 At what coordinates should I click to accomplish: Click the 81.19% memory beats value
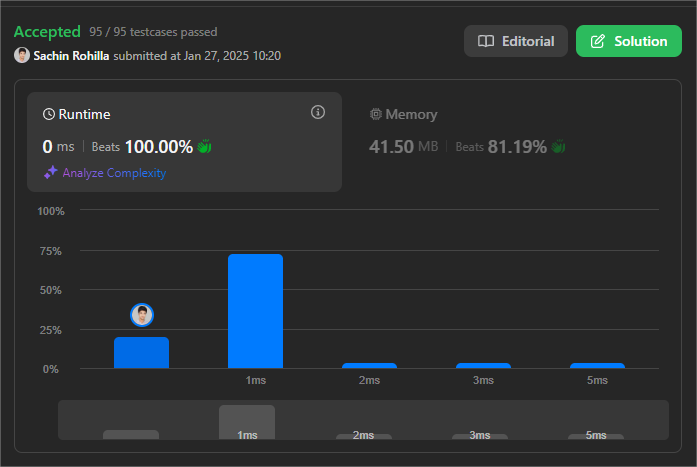click(x=517, y=147)
